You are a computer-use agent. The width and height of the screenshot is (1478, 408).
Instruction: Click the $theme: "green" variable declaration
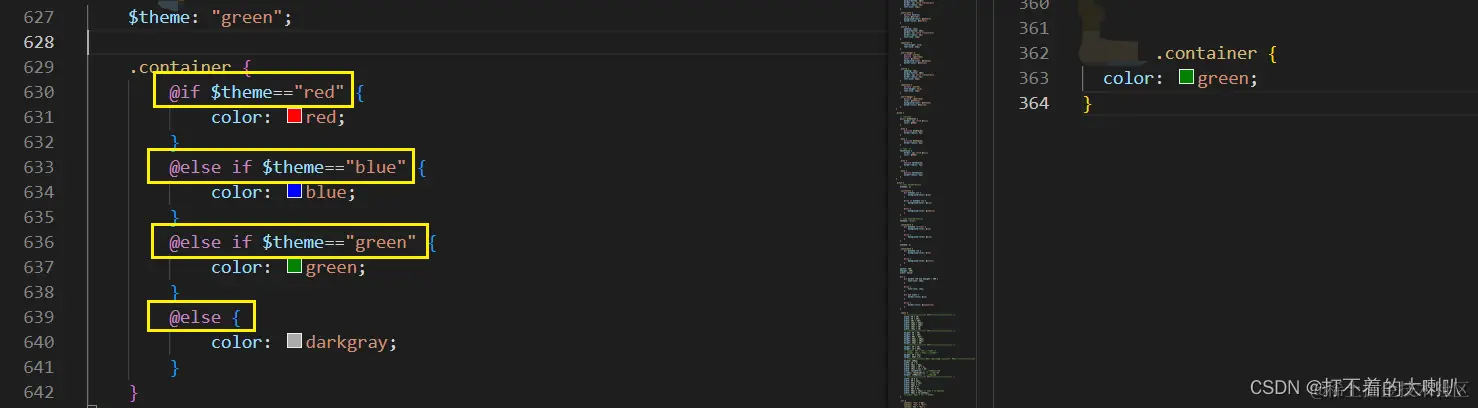pos(211,17)
